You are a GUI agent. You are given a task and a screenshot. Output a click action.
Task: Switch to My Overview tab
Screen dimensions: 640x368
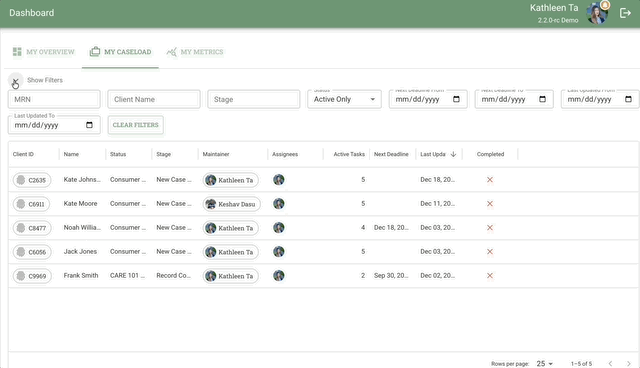(x=43, y=52)
